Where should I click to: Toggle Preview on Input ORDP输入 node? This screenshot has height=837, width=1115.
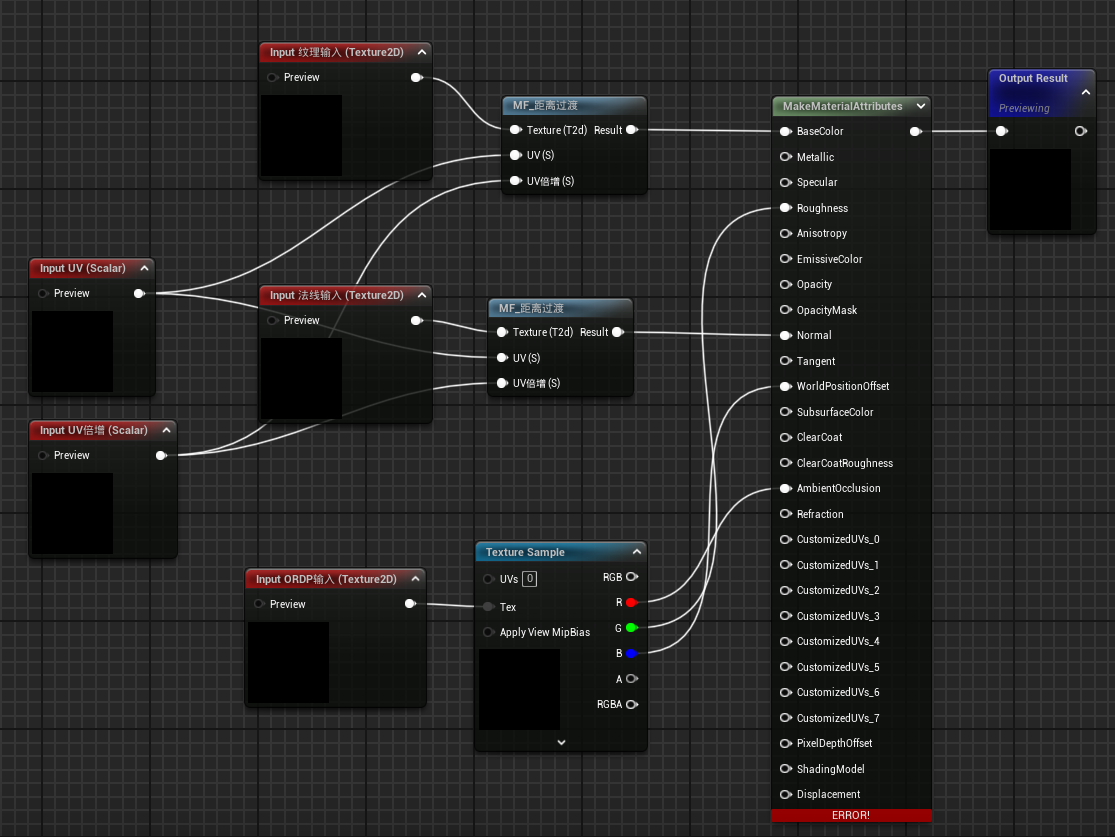pos(259,604)
